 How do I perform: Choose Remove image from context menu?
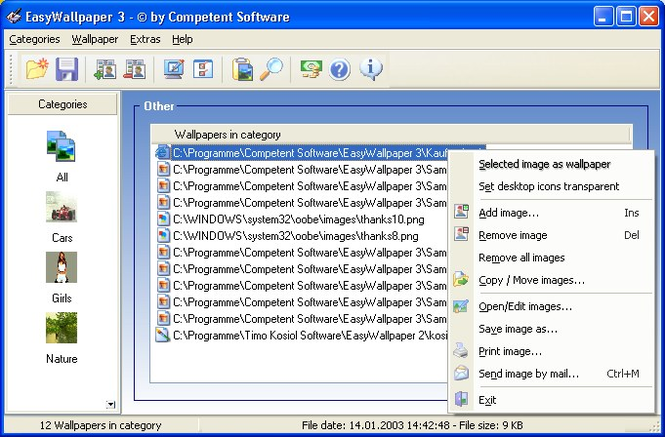tap(551, 235)
